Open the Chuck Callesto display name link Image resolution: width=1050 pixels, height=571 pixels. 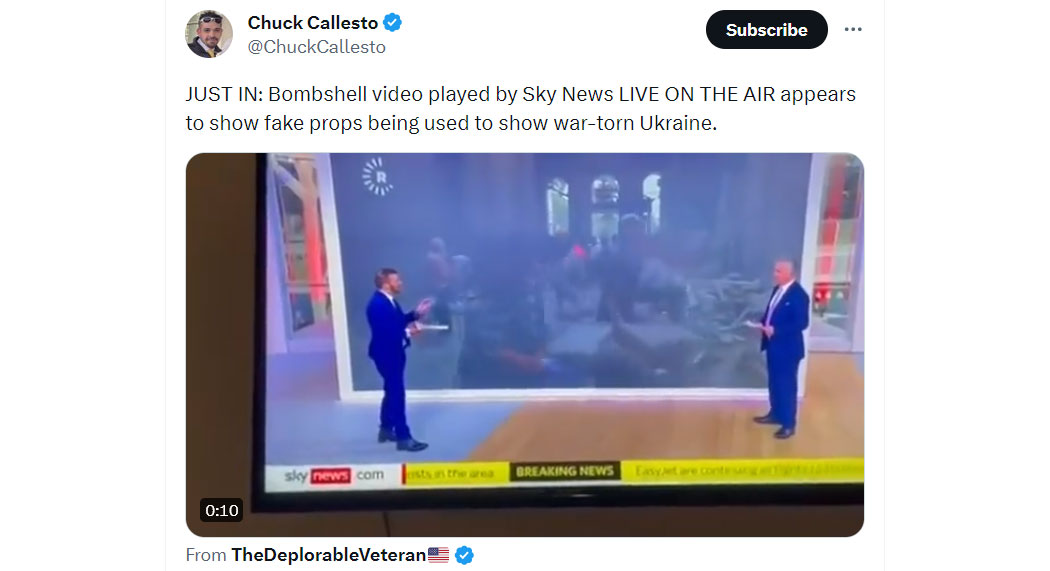[313, 23]
